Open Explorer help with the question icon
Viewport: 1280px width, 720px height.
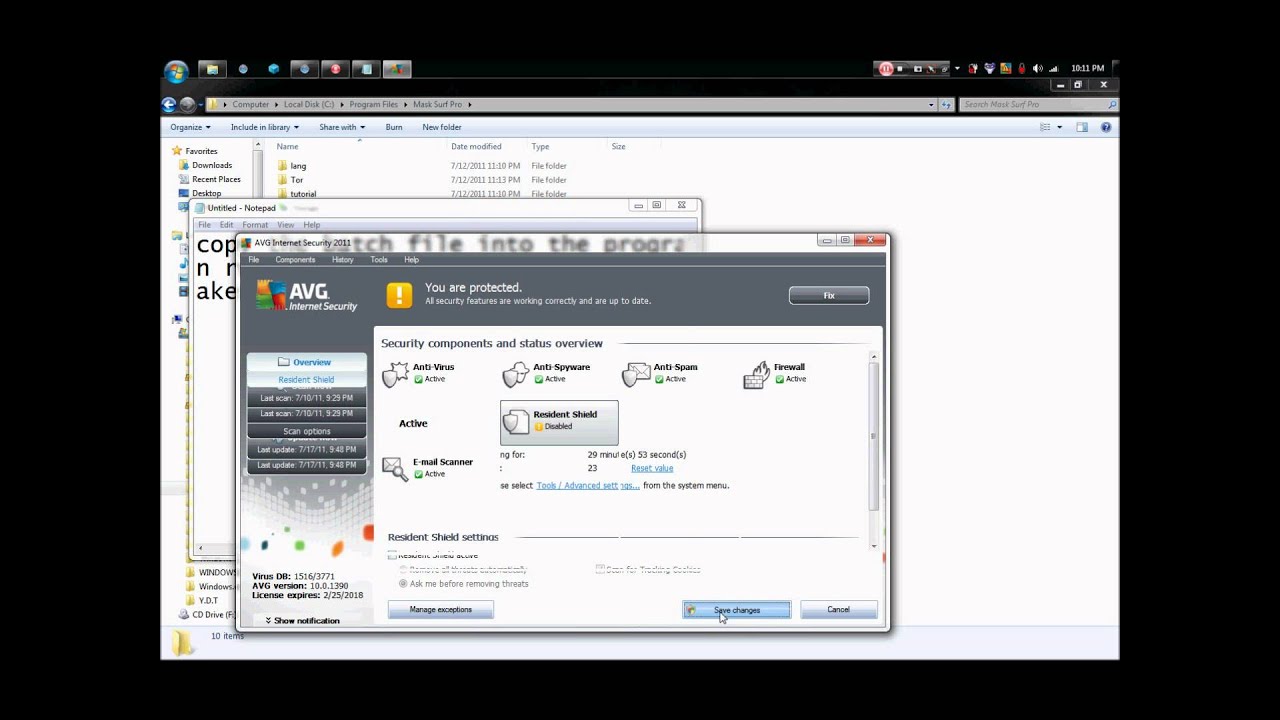[1106, 127]
